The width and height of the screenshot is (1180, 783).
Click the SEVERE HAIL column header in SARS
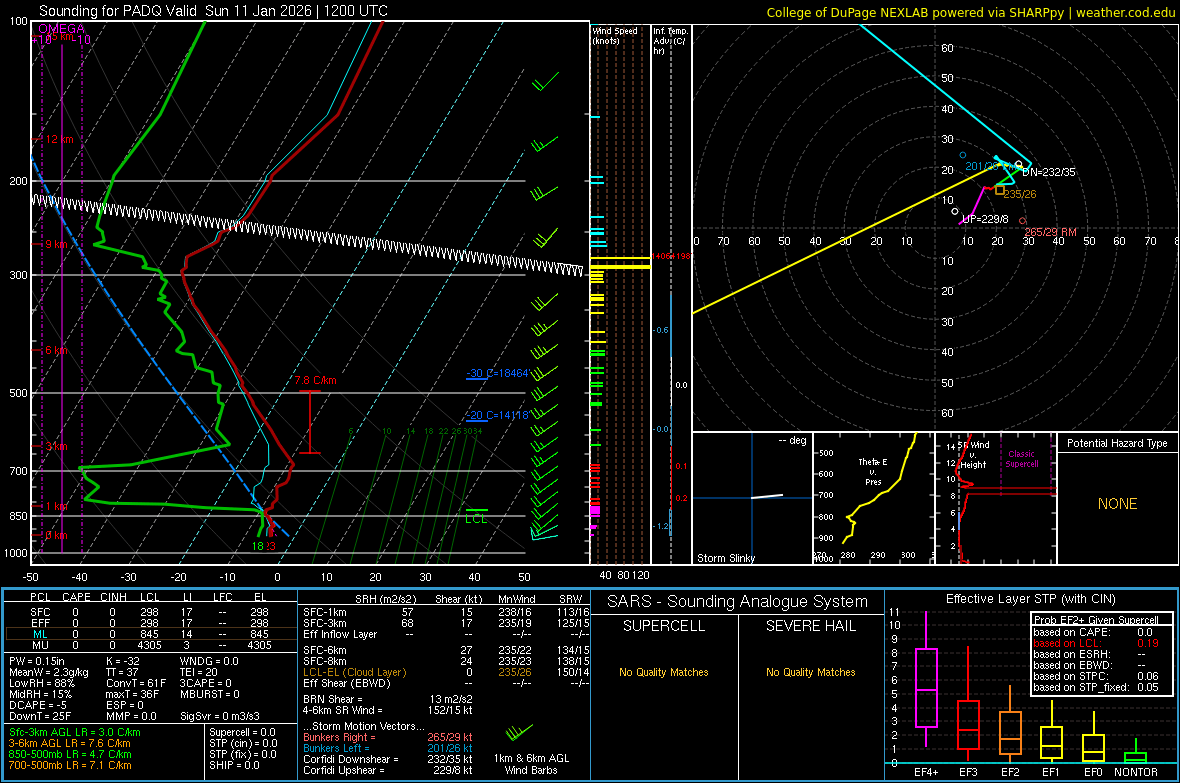810,626
